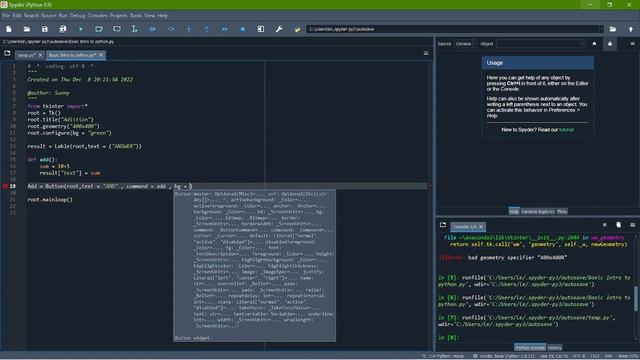Image resolution: width=640 pixels, height=360 pixels.
Task: Open Preferences with the wrench icon
Action: click(x=279, y=29)
